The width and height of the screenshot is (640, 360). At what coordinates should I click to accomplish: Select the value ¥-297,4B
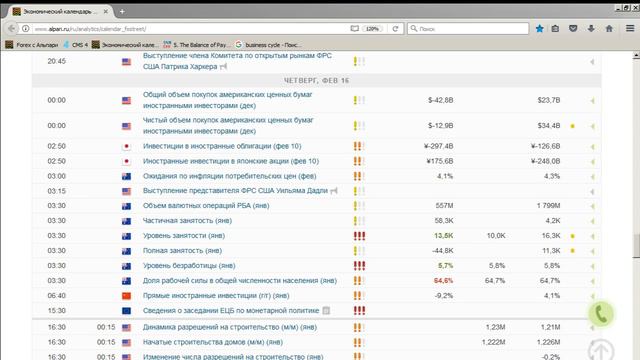point(438,146)
